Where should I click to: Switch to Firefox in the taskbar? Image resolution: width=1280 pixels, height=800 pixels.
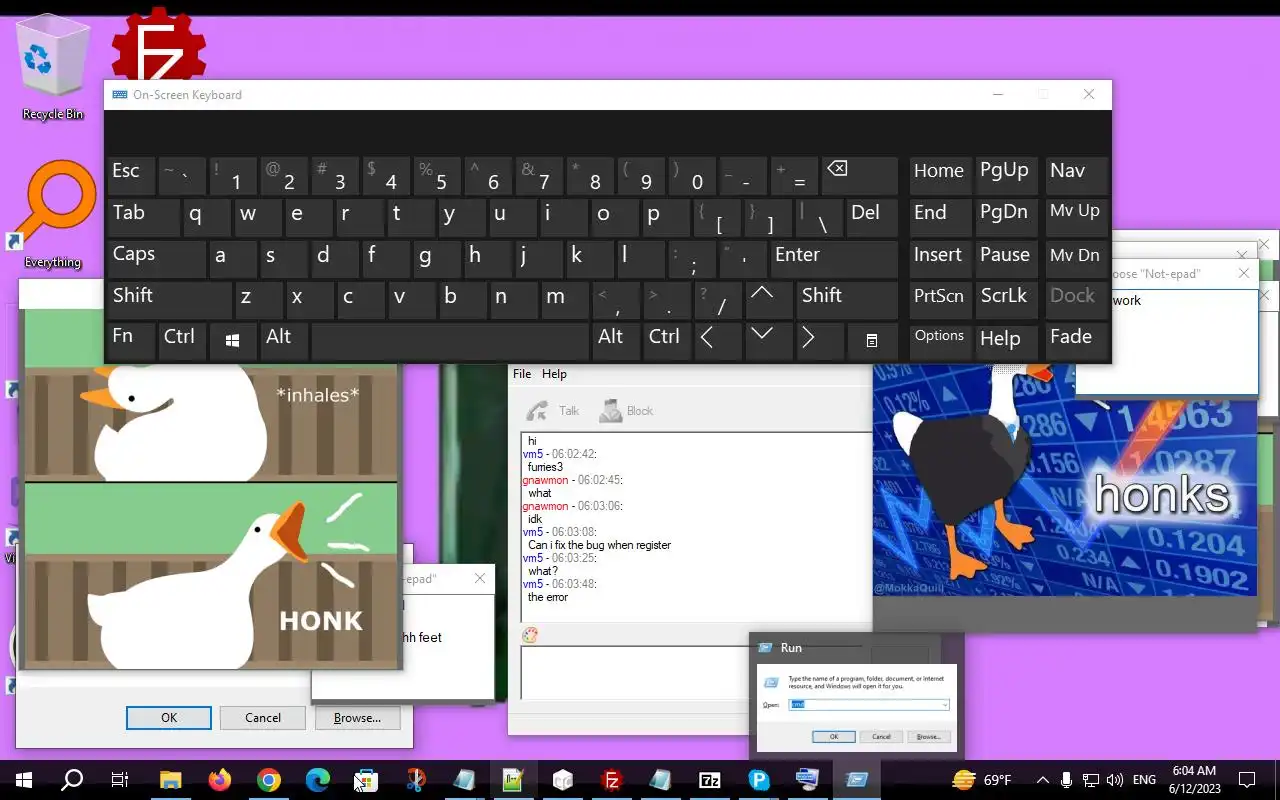(219, 780)
